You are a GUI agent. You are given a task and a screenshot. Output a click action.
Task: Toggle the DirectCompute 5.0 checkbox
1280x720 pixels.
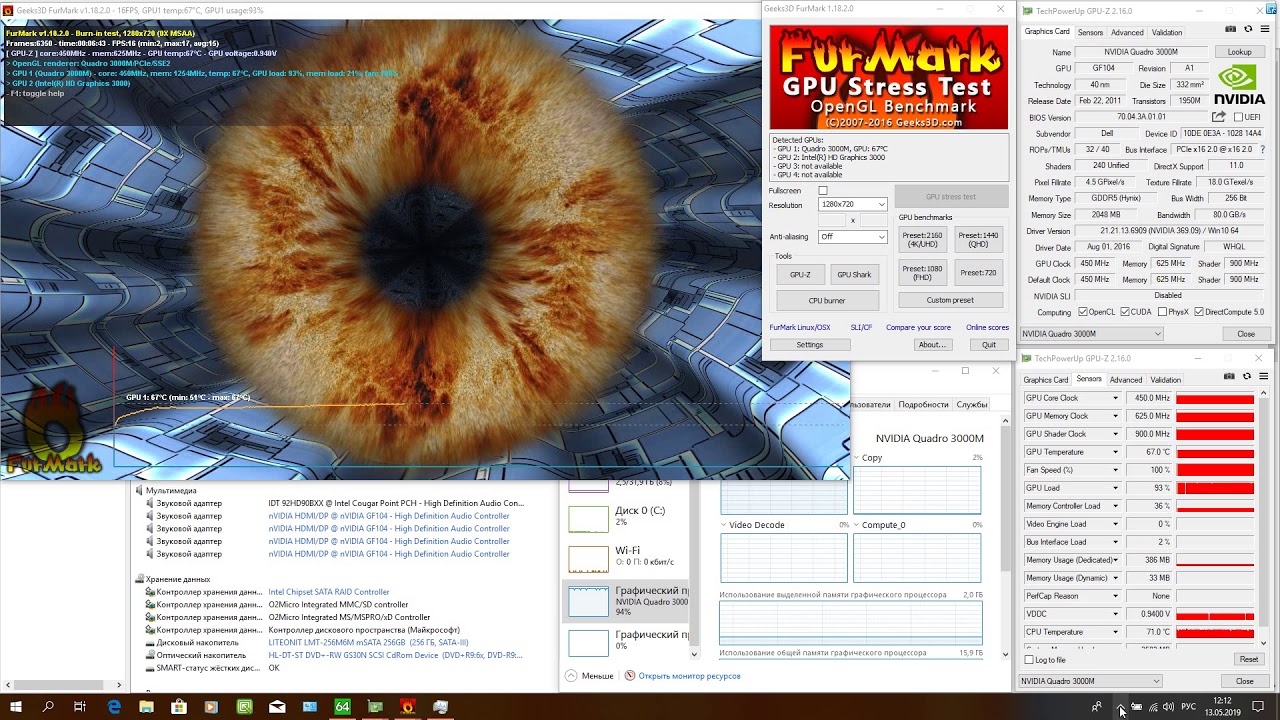click(x=1199, y=312)
